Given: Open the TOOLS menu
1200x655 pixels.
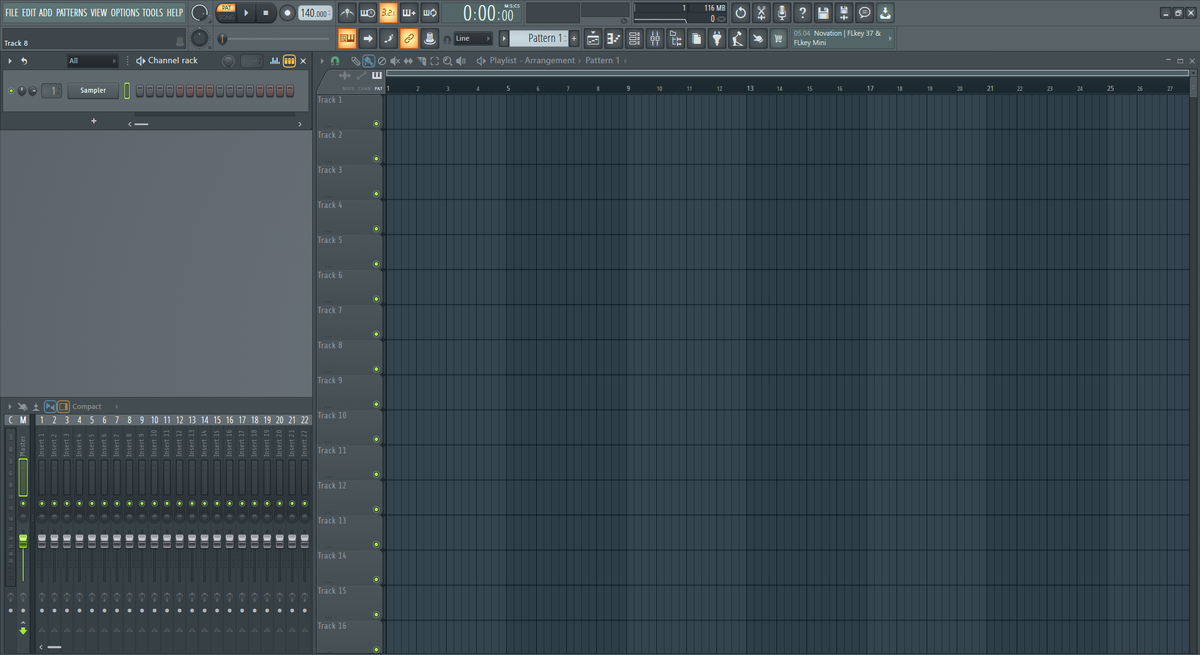Looking at the screenshot, I should [152, 13].
